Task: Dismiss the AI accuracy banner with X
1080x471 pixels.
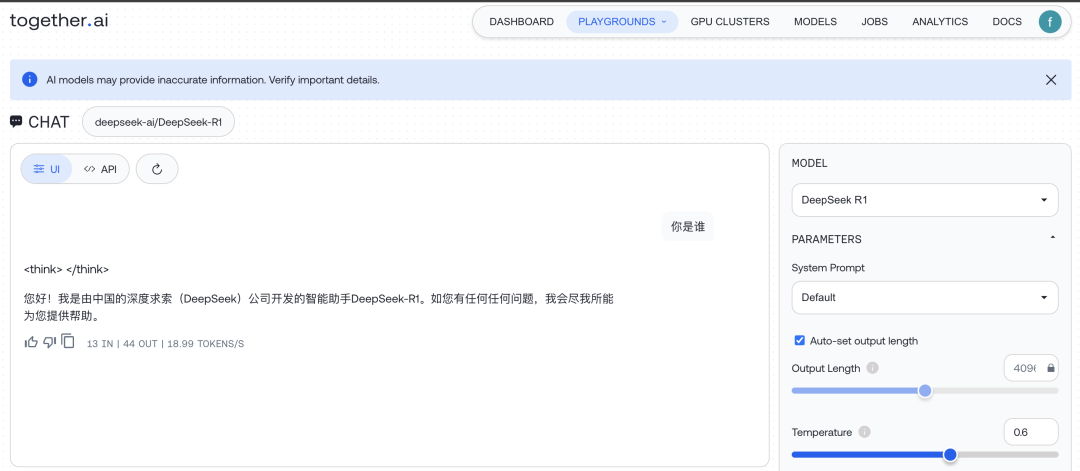Action: (1051, 80)
